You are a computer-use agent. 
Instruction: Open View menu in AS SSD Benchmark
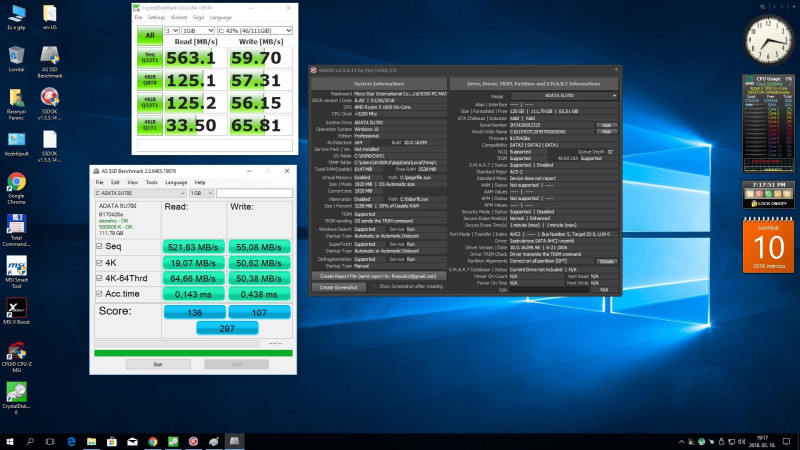click(x=133, y=182)
